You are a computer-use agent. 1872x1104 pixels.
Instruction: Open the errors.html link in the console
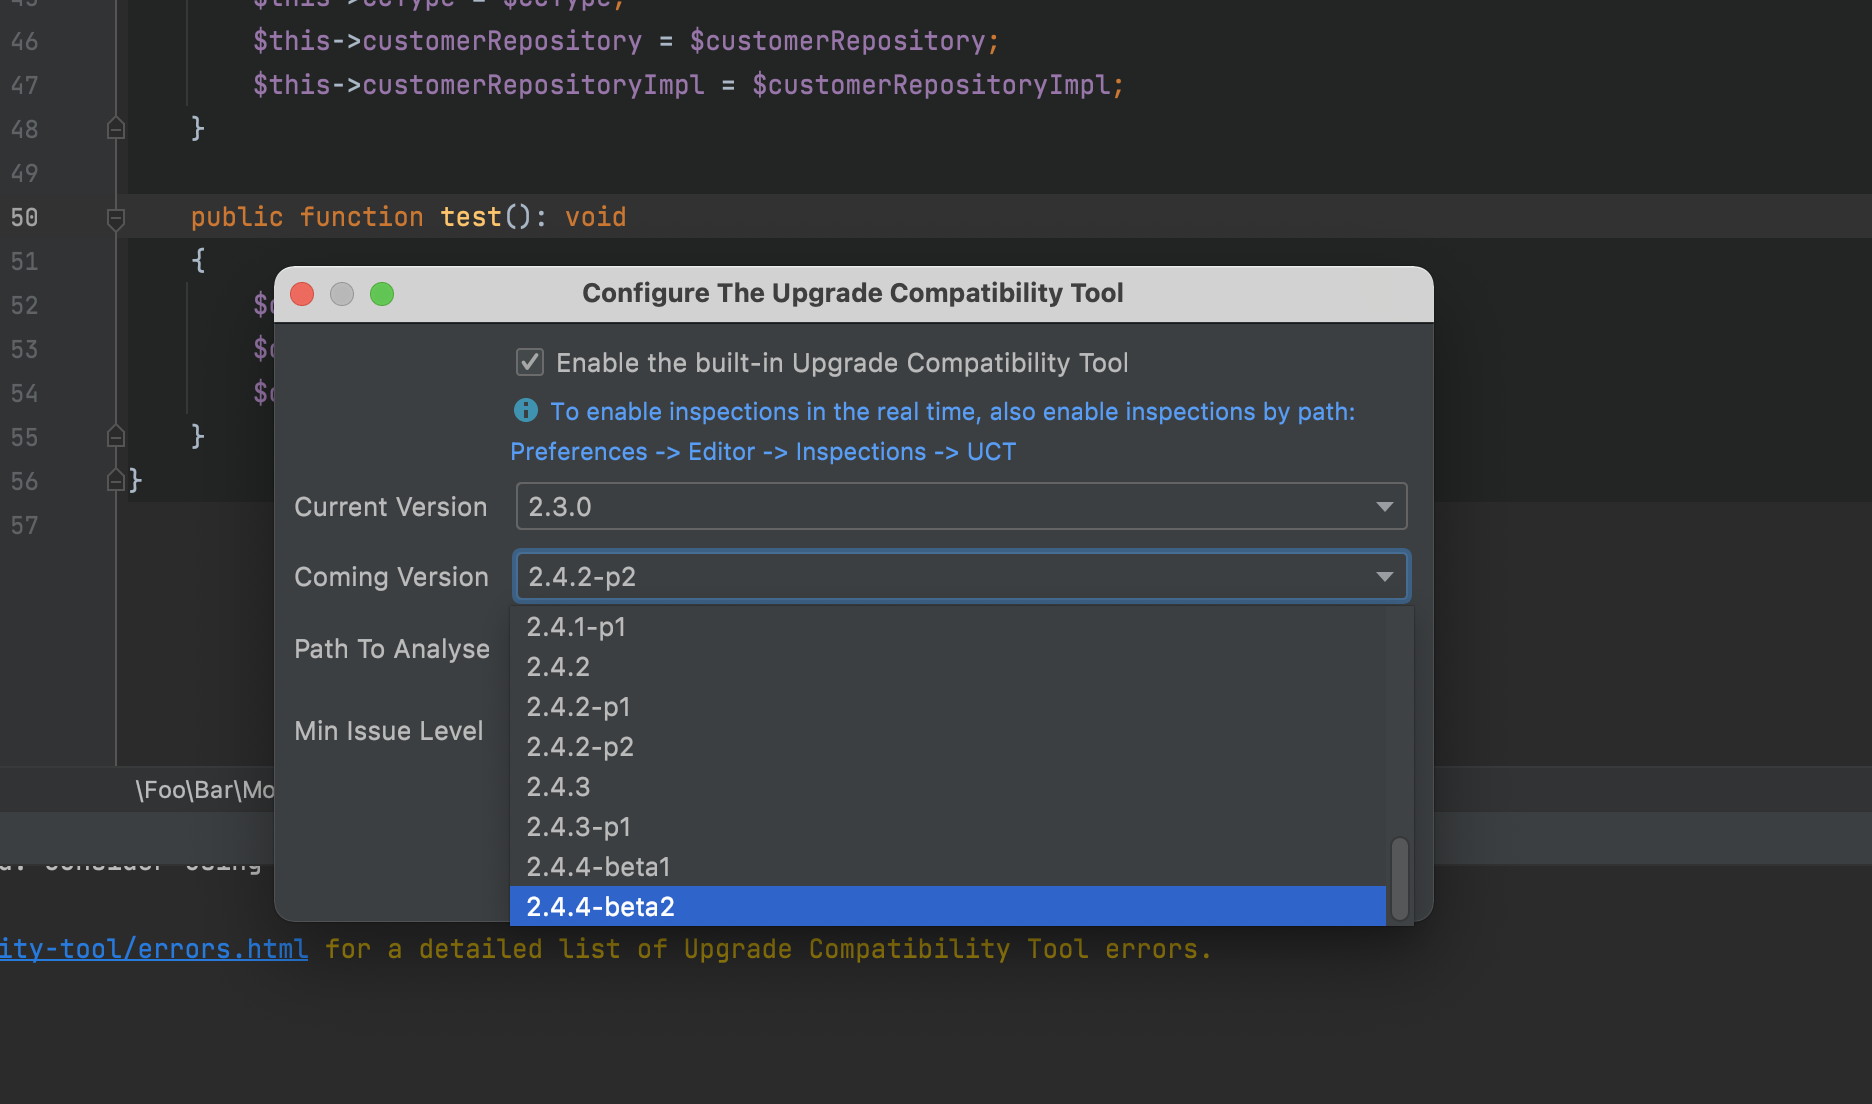coord(154,949)
